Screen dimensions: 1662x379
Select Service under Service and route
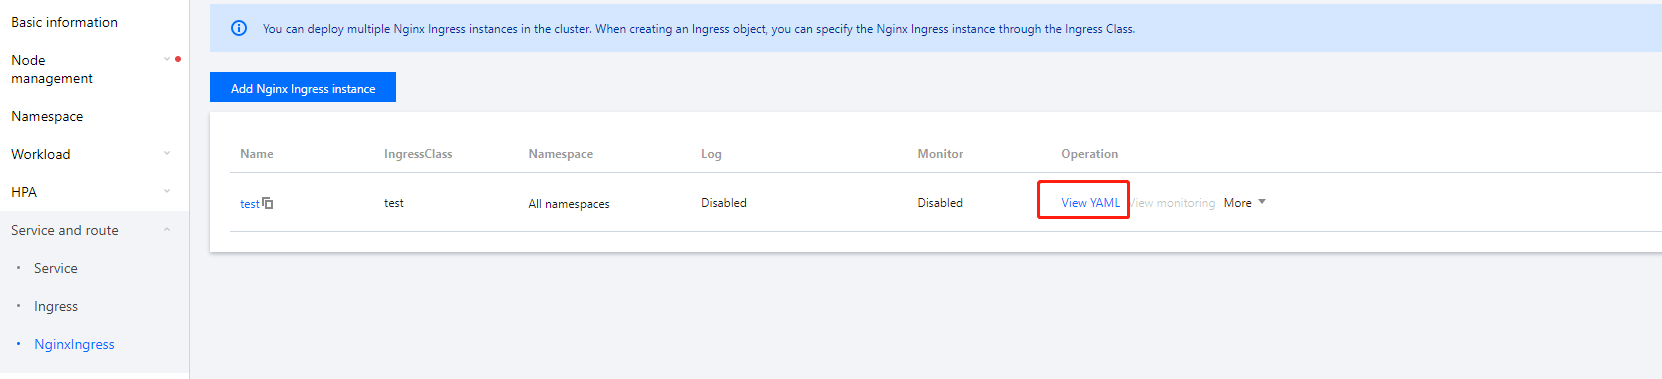coord(56,268)
